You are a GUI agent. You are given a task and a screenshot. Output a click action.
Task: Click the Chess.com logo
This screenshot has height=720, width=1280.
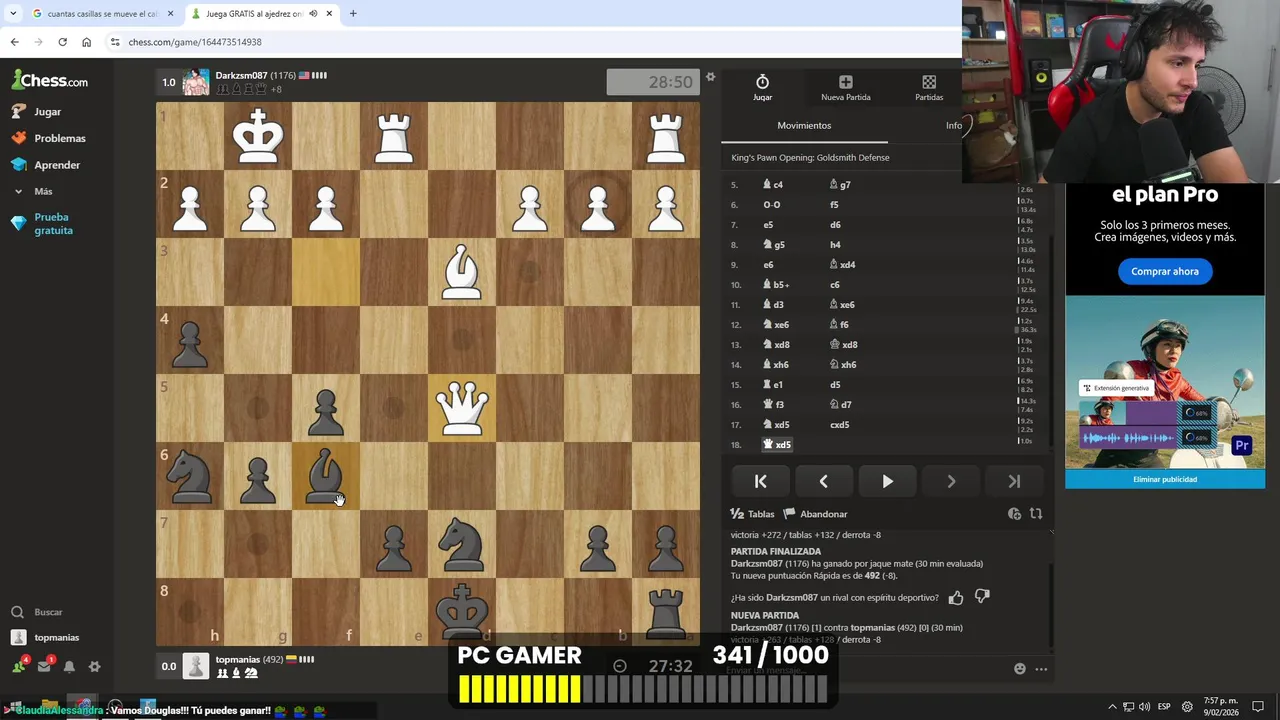(x=50, y=81)
